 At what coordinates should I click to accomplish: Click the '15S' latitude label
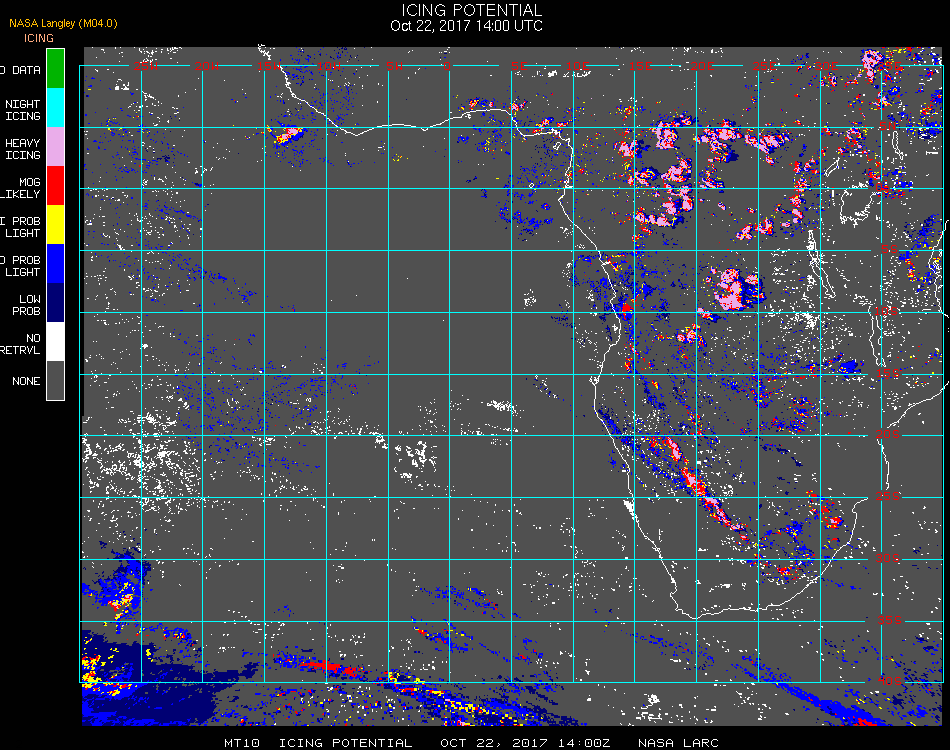888,373
